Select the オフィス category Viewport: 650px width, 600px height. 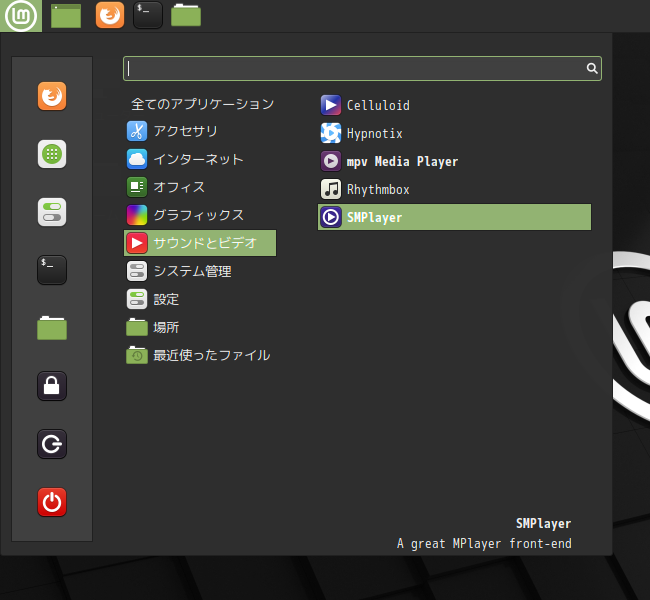click(200, 187)
